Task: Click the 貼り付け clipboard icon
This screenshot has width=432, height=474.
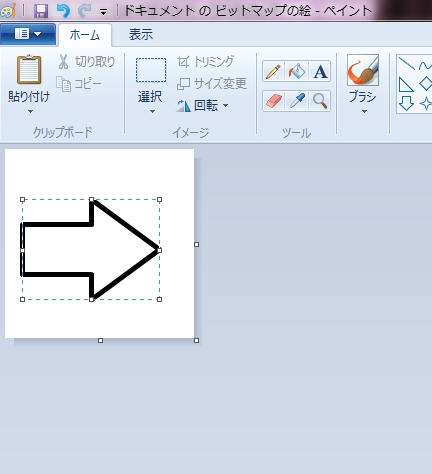Action: (x=29, y=69)
